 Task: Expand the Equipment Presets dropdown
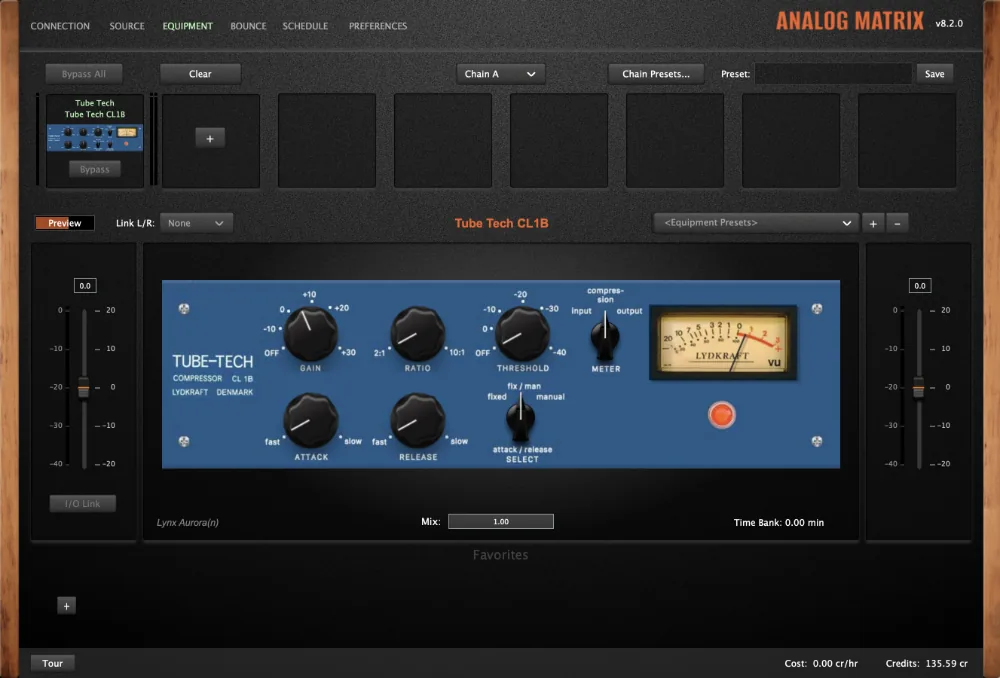click(x=756, y=223)
